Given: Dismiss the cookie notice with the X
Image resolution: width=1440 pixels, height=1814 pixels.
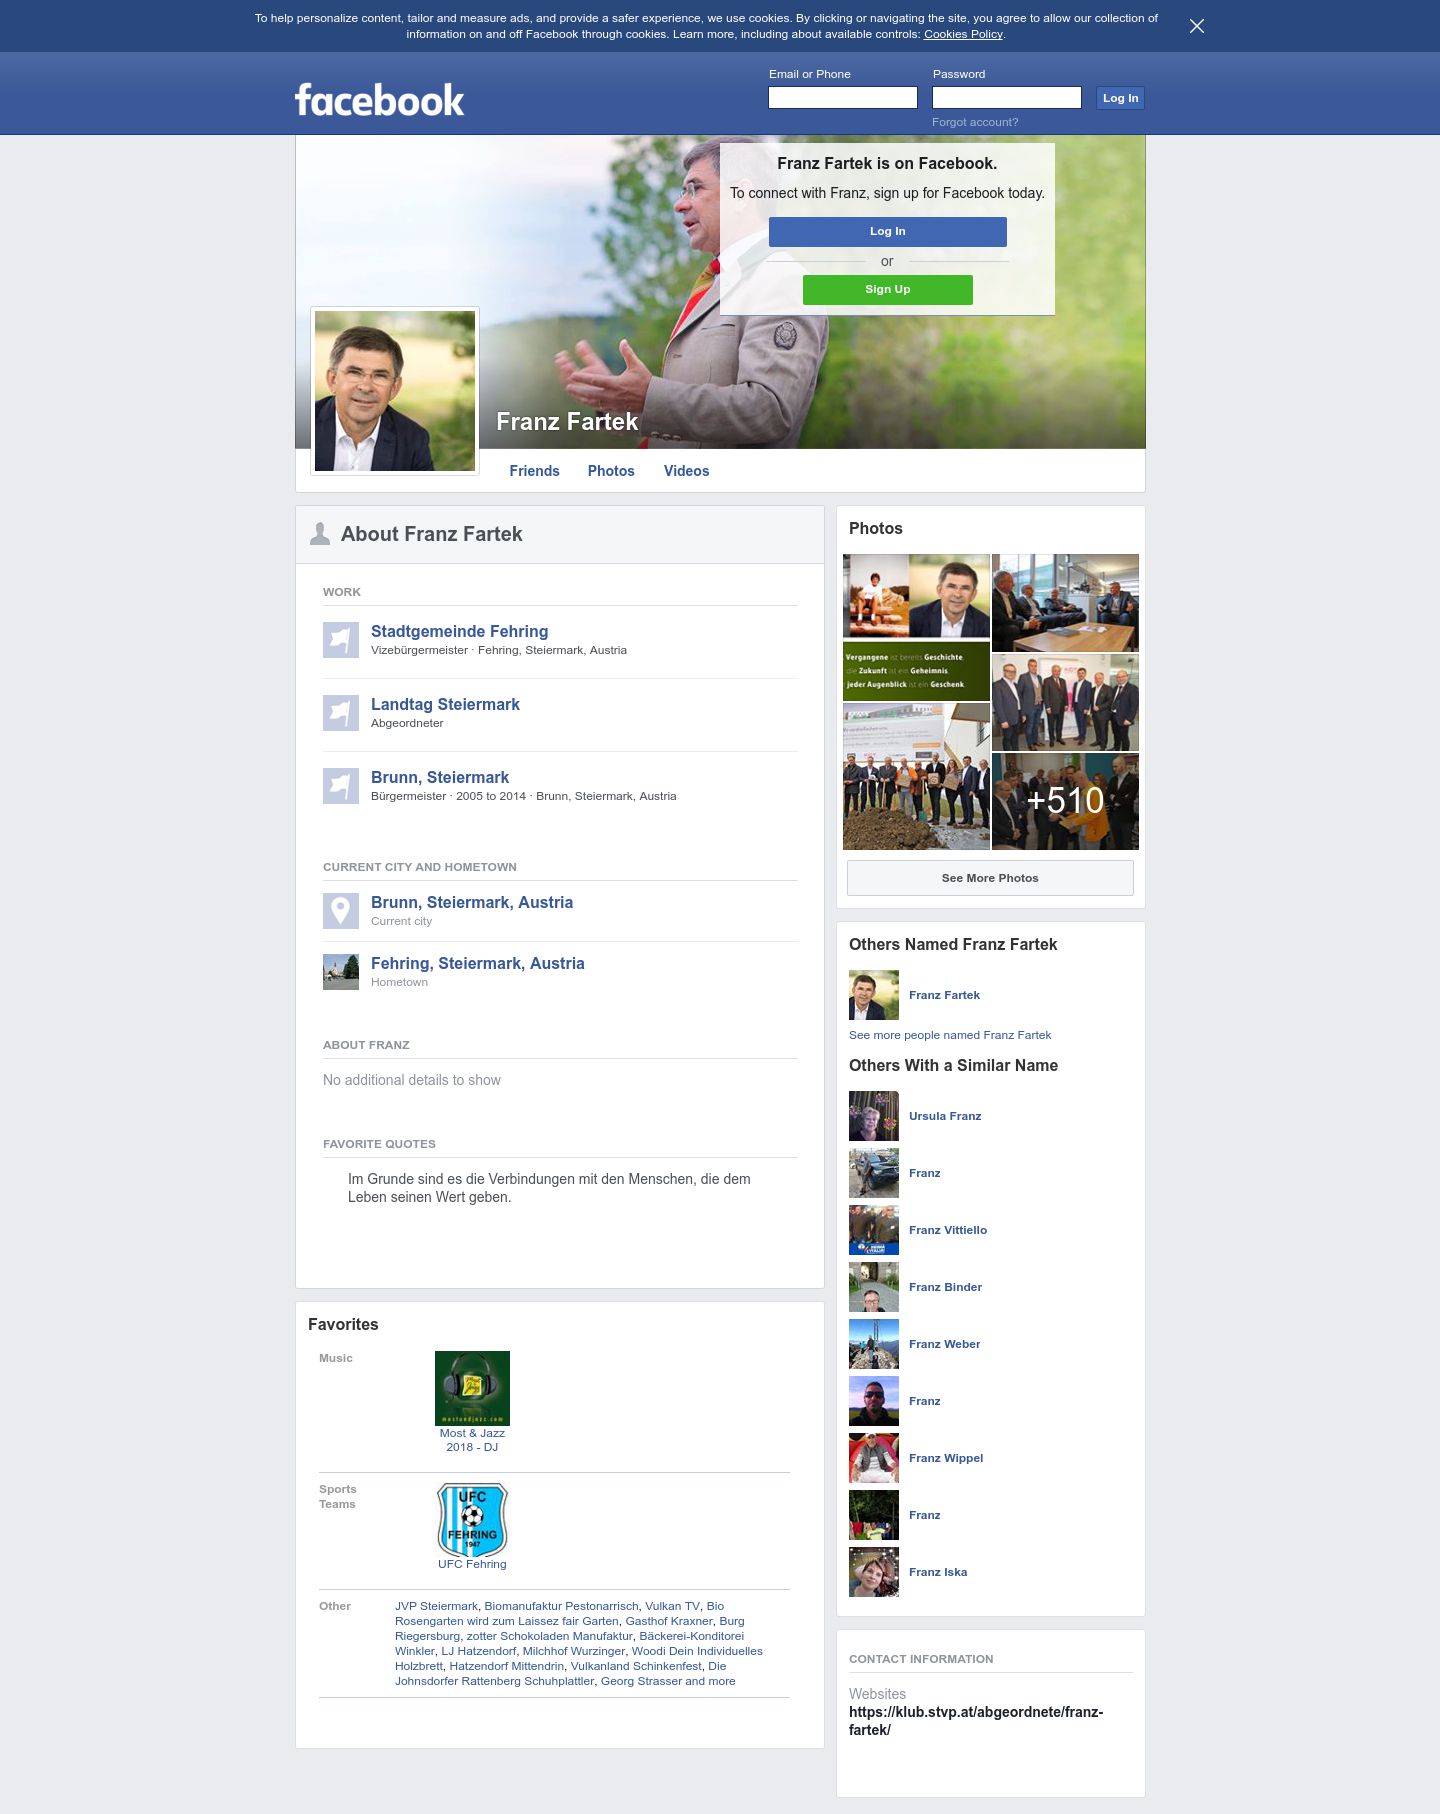Looking at the screenshot, I should point(1197,26).
